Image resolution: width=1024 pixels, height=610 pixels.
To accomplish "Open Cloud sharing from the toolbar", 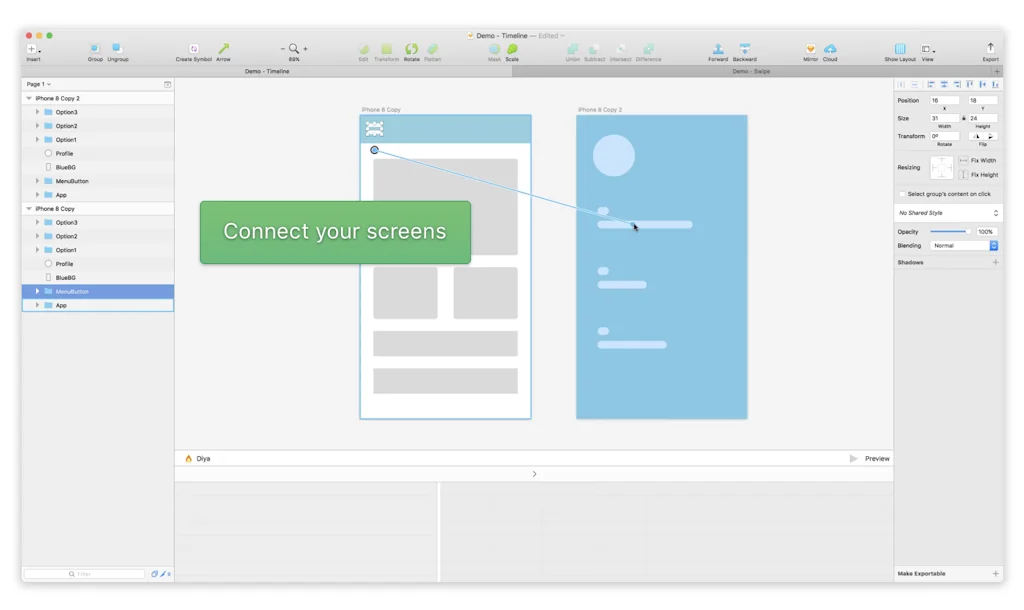I will coord(831,48).
